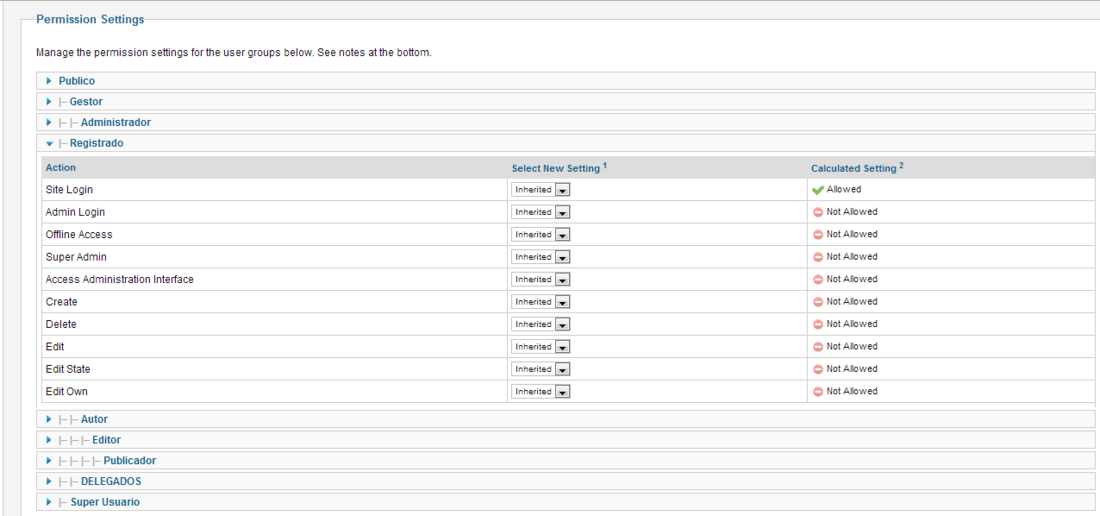Image resolution: width=1100 pixels, height=516 pixels.
Task: Expand the Super Usuario group panel
Action: [565, 502]
